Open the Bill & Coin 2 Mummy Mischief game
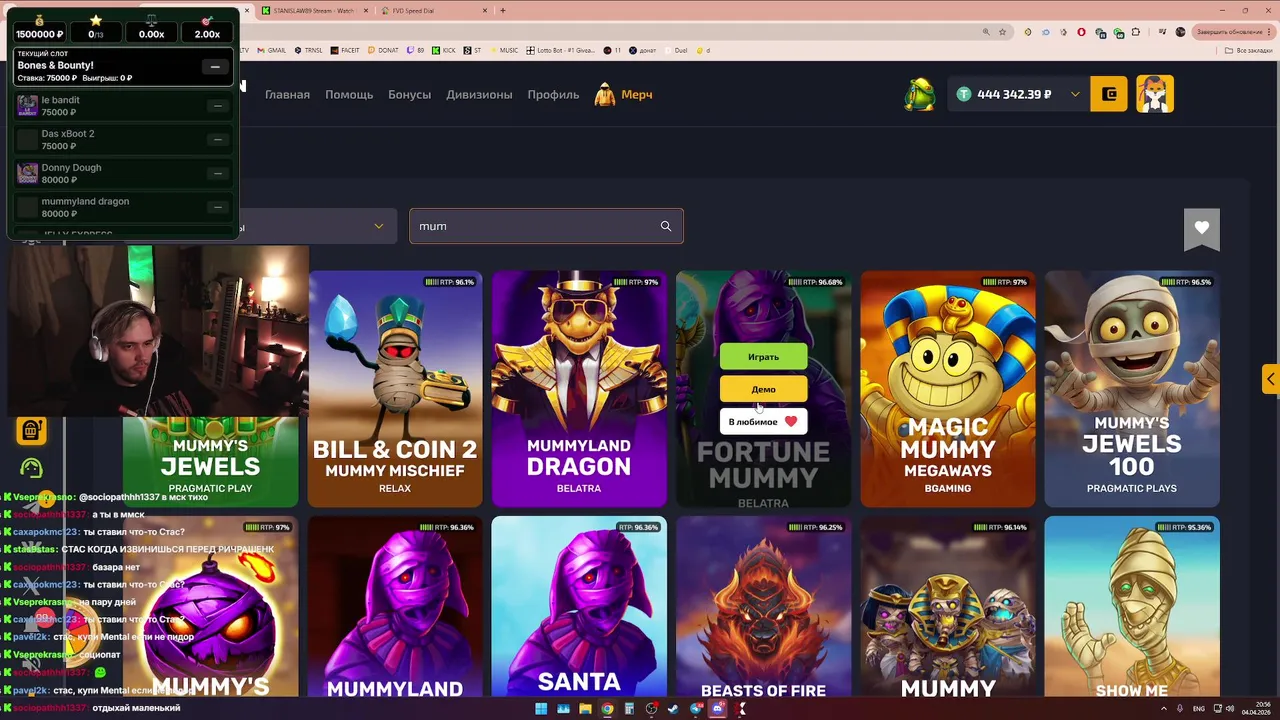Viewport: 1280px width, 720px height. point(395,389)
